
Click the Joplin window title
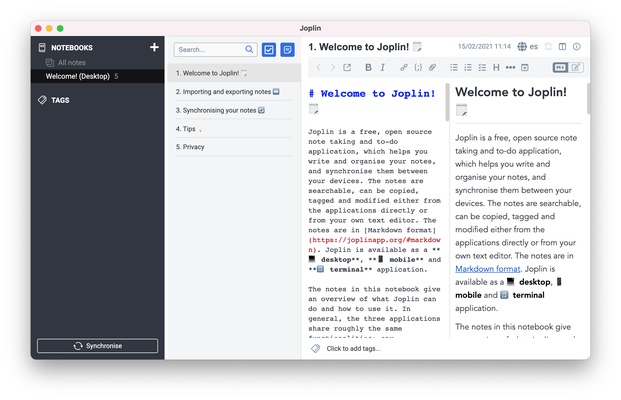pos(310,28)
